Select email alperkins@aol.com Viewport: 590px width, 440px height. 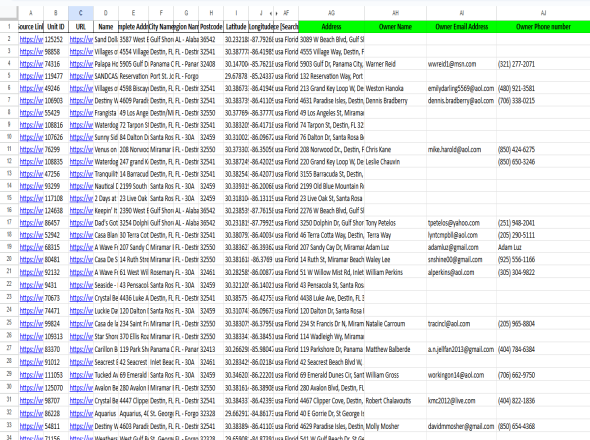(462, 272)
